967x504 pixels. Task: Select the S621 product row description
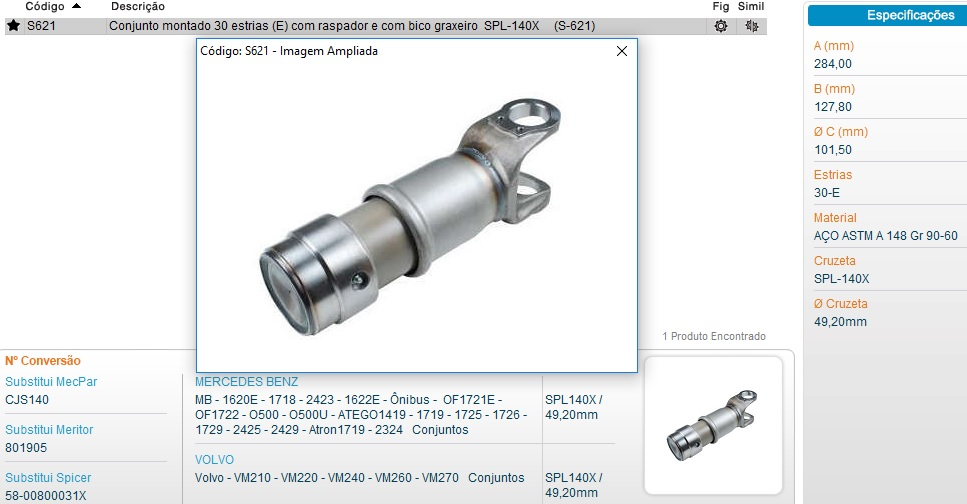point(350,26)
